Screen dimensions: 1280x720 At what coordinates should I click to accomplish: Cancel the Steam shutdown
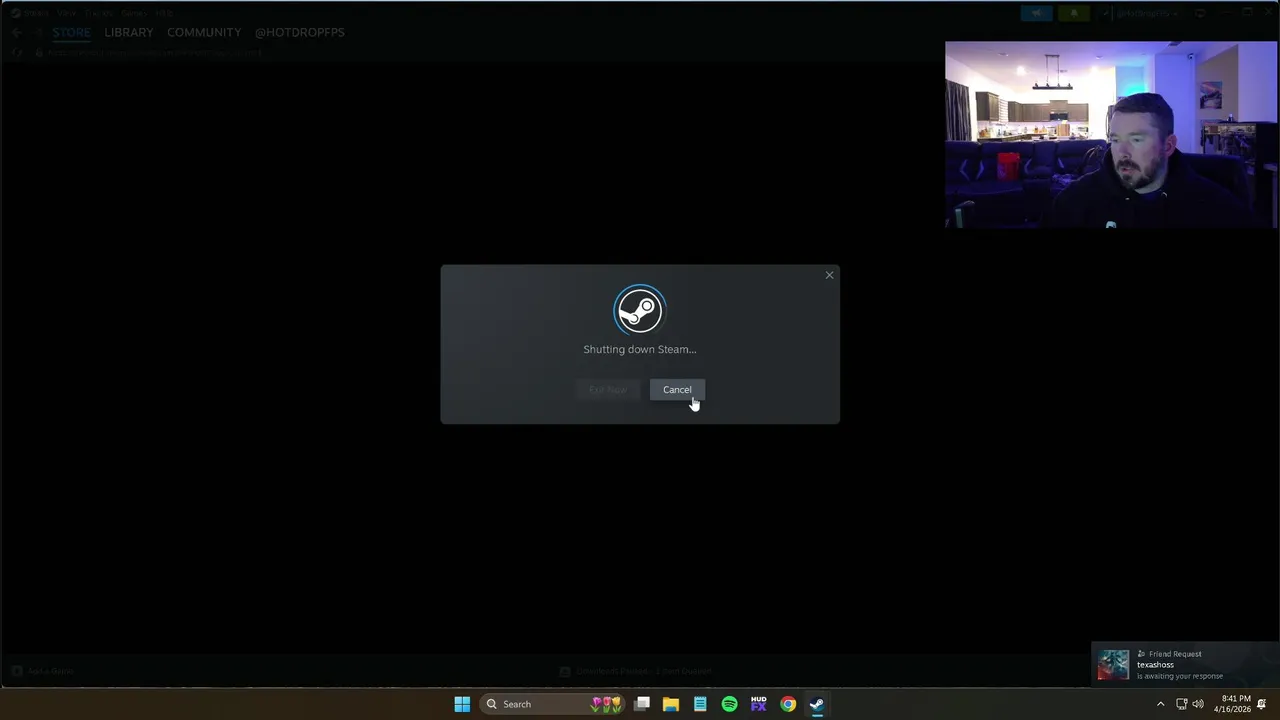click(677, 390)
